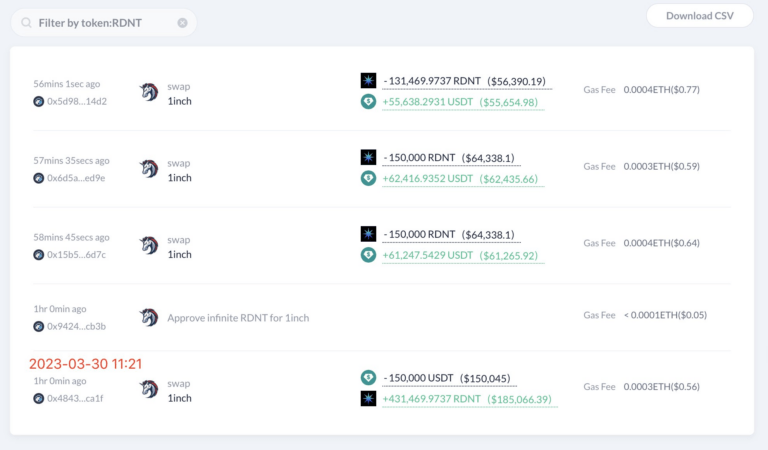Click USDT icon next to -150,000 USDT

[x=368, y=378]
